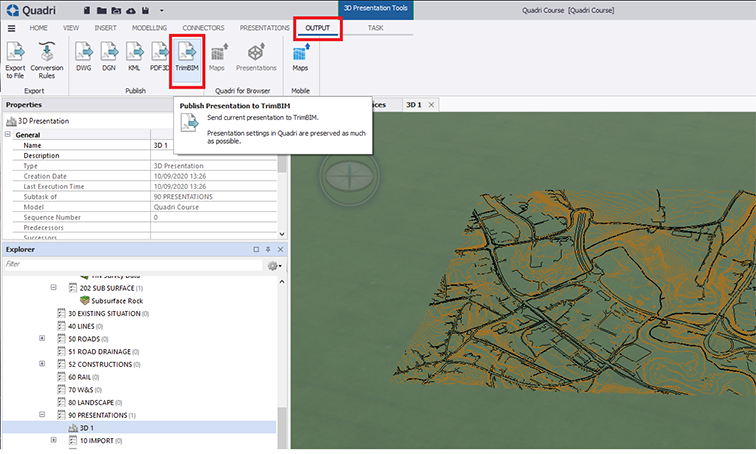Click the Explorer Filter field
The height and width of the screenshot is (454, 756).
tap(130, 265)
